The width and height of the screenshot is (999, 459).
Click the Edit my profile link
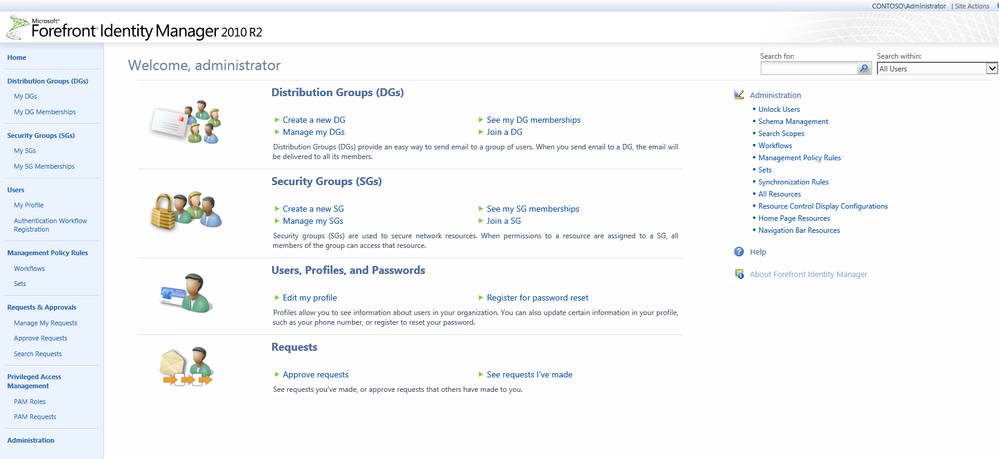[x=310, y=298]
